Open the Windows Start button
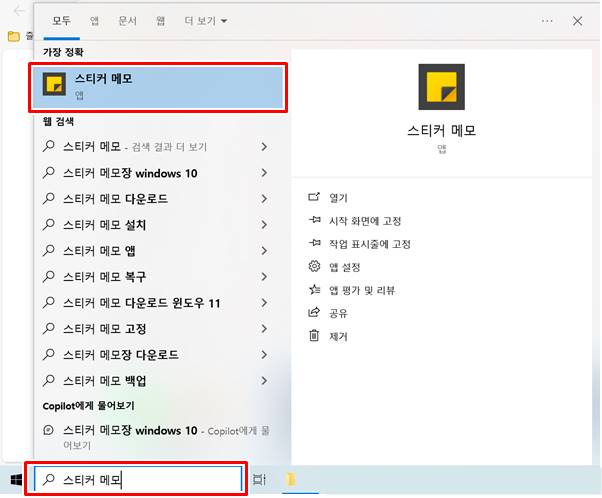This screenshot has height=498, width=602. click(x=16, y=480)
